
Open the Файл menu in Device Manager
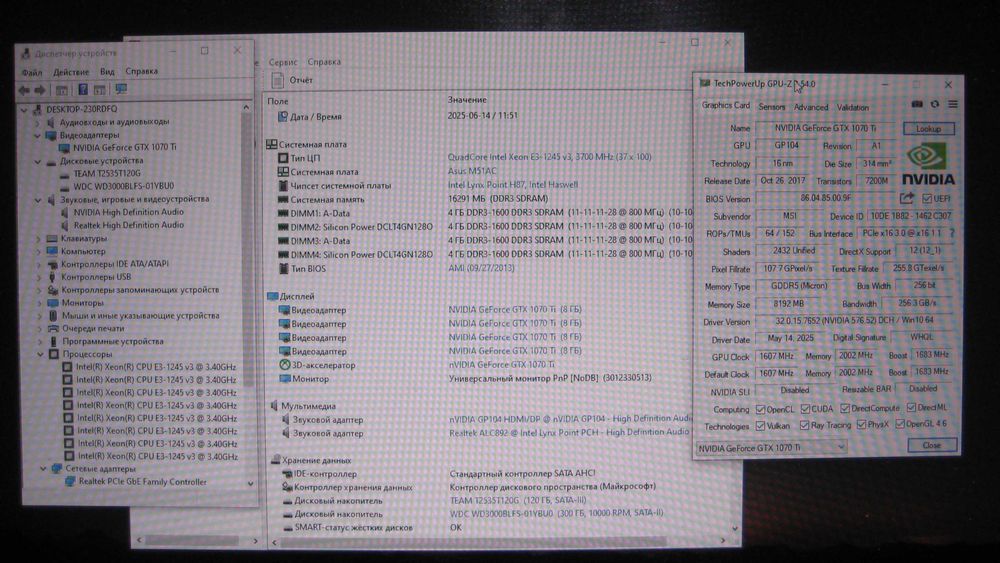(32, 72)
